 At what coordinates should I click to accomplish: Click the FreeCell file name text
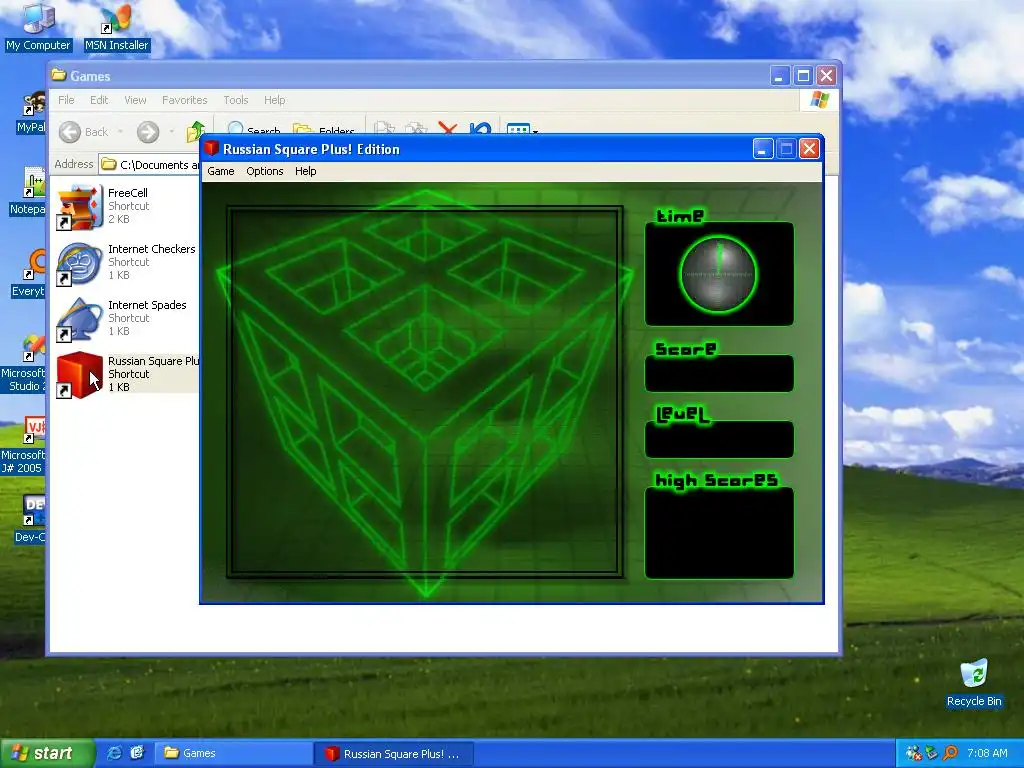(128, 193)
